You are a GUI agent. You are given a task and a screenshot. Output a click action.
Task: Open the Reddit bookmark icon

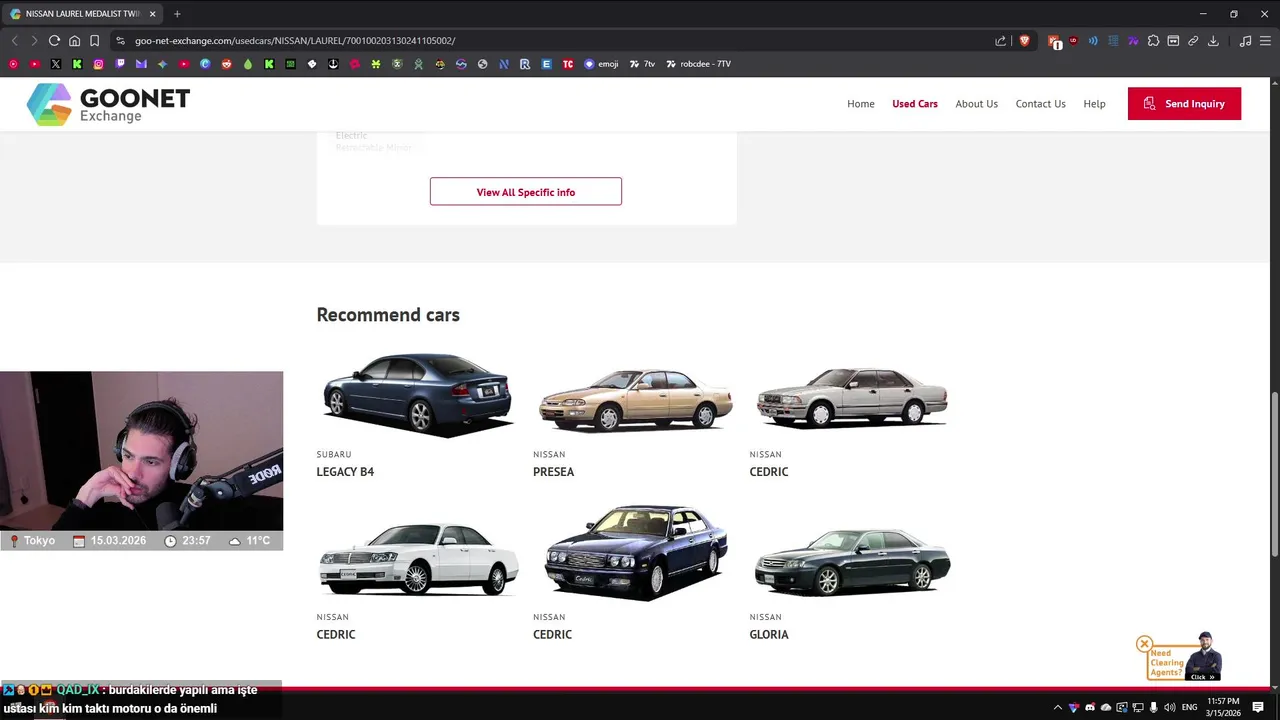tap(226, 64)
